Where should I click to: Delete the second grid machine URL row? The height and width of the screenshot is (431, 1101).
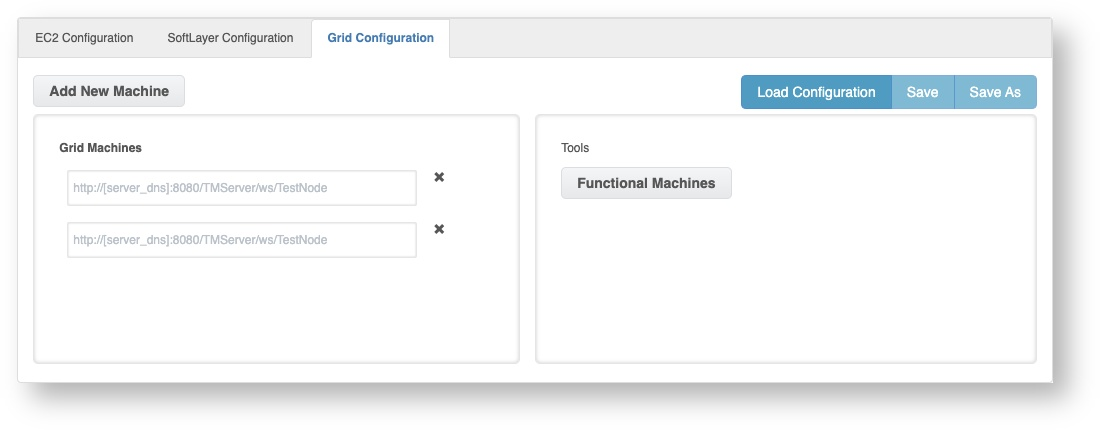click(439, 229)
